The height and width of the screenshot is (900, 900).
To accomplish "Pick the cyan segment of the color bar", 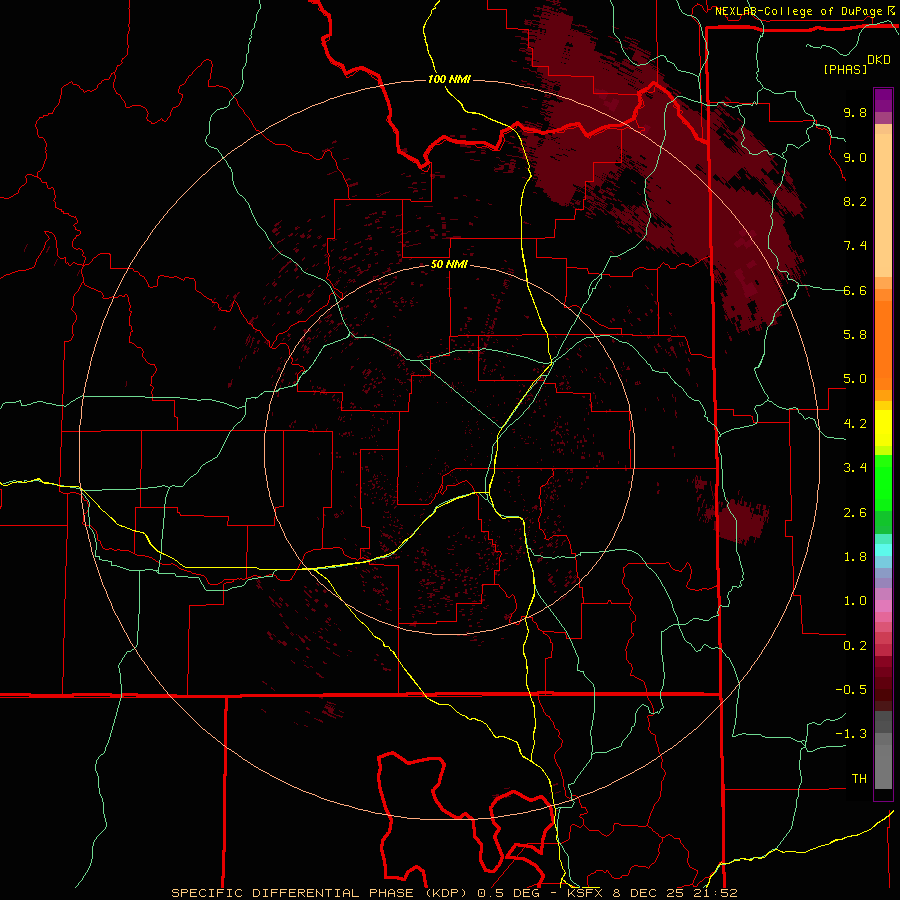I will [x=883, y=550].
